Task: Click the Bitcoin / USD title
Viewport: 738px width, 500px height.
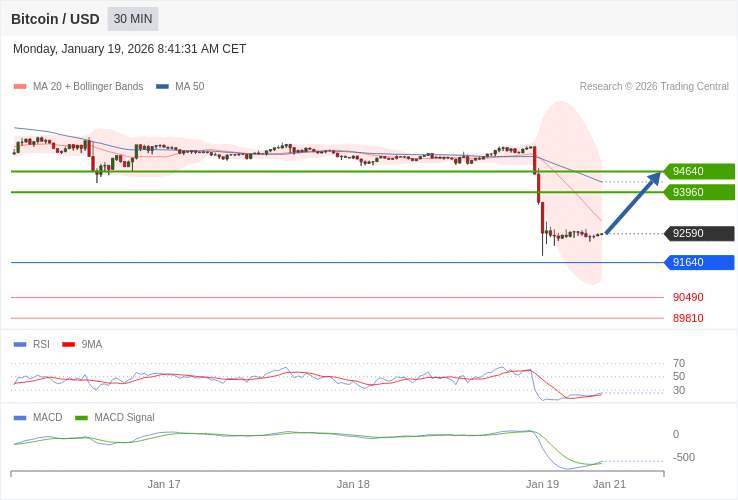Action: [x=55, y=19]
